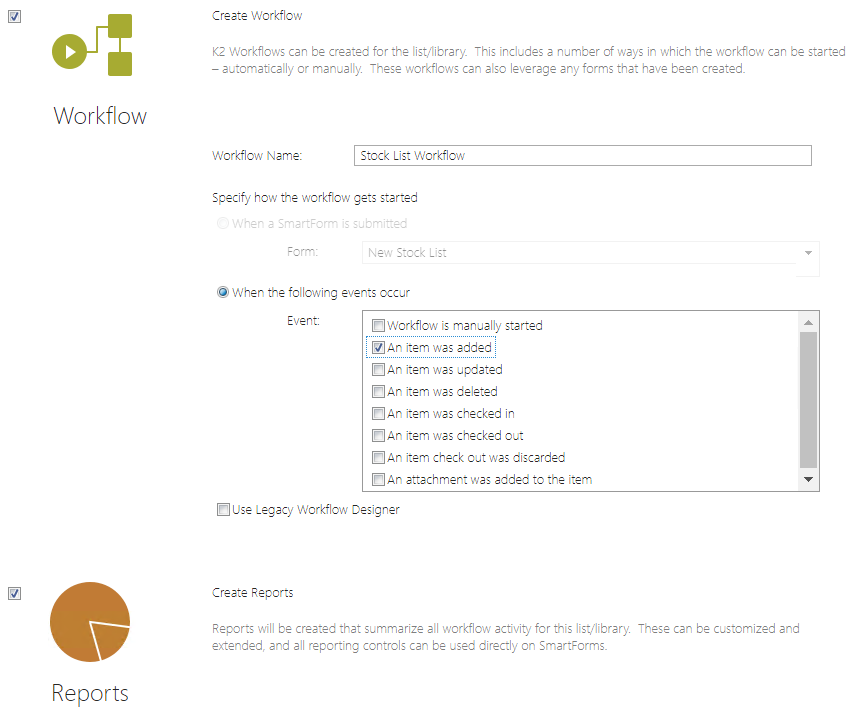Click the 'Create Workflow' title text

257,16
